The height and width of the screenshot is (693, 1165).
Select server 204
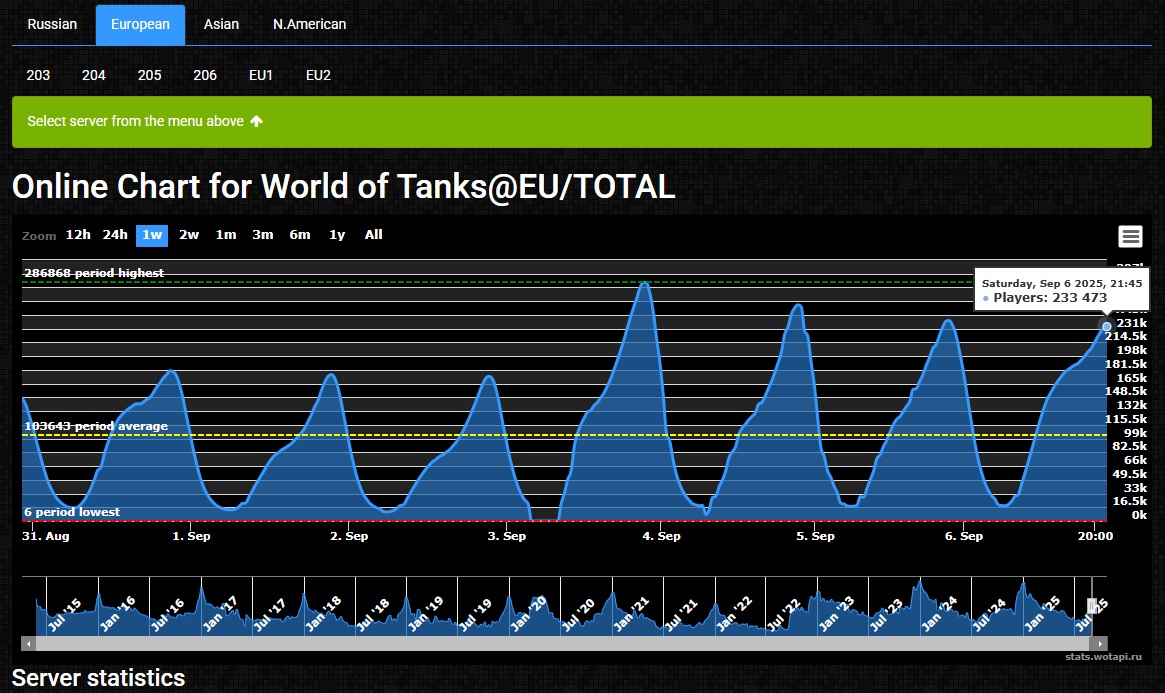94,75
